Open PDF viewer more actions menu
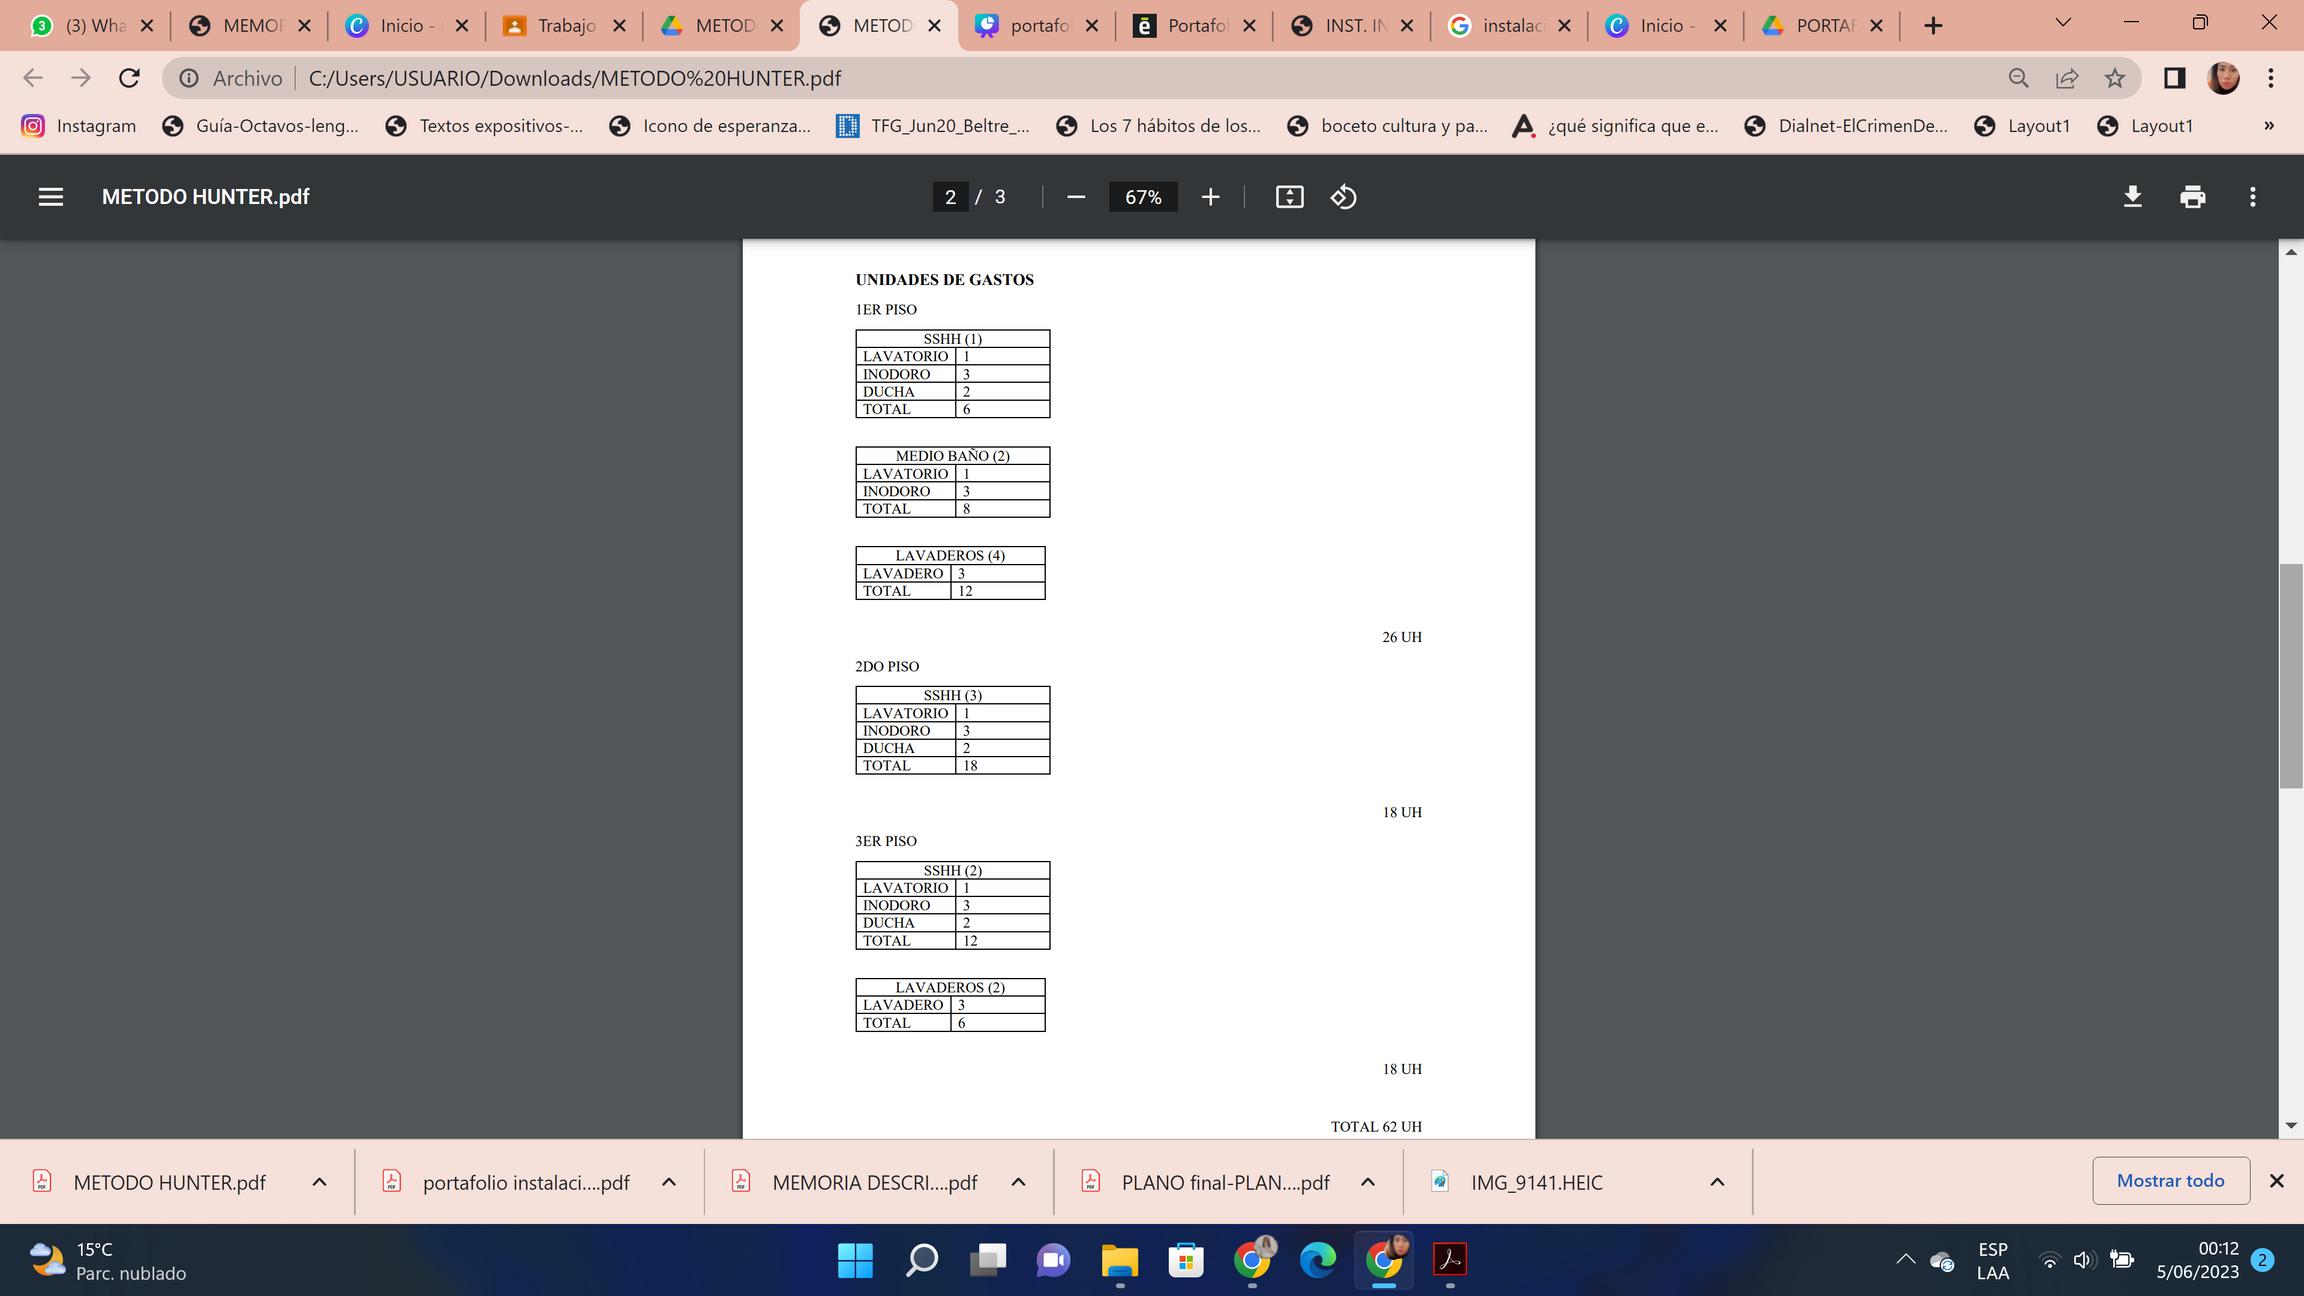 (2252, 197)
